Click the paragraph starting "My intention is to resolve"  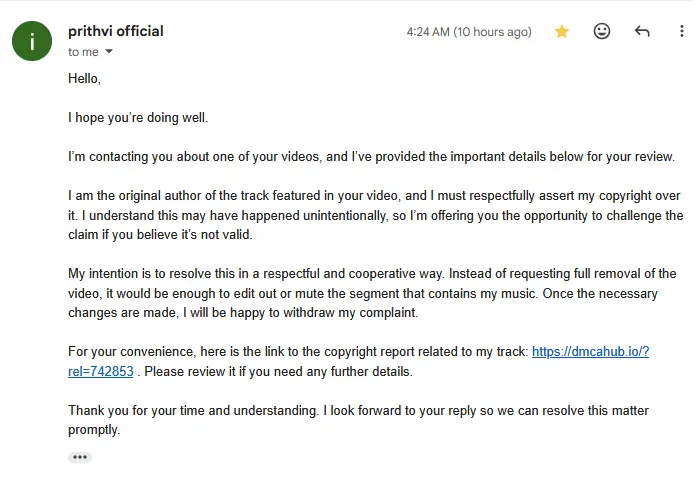click(371, 293)
